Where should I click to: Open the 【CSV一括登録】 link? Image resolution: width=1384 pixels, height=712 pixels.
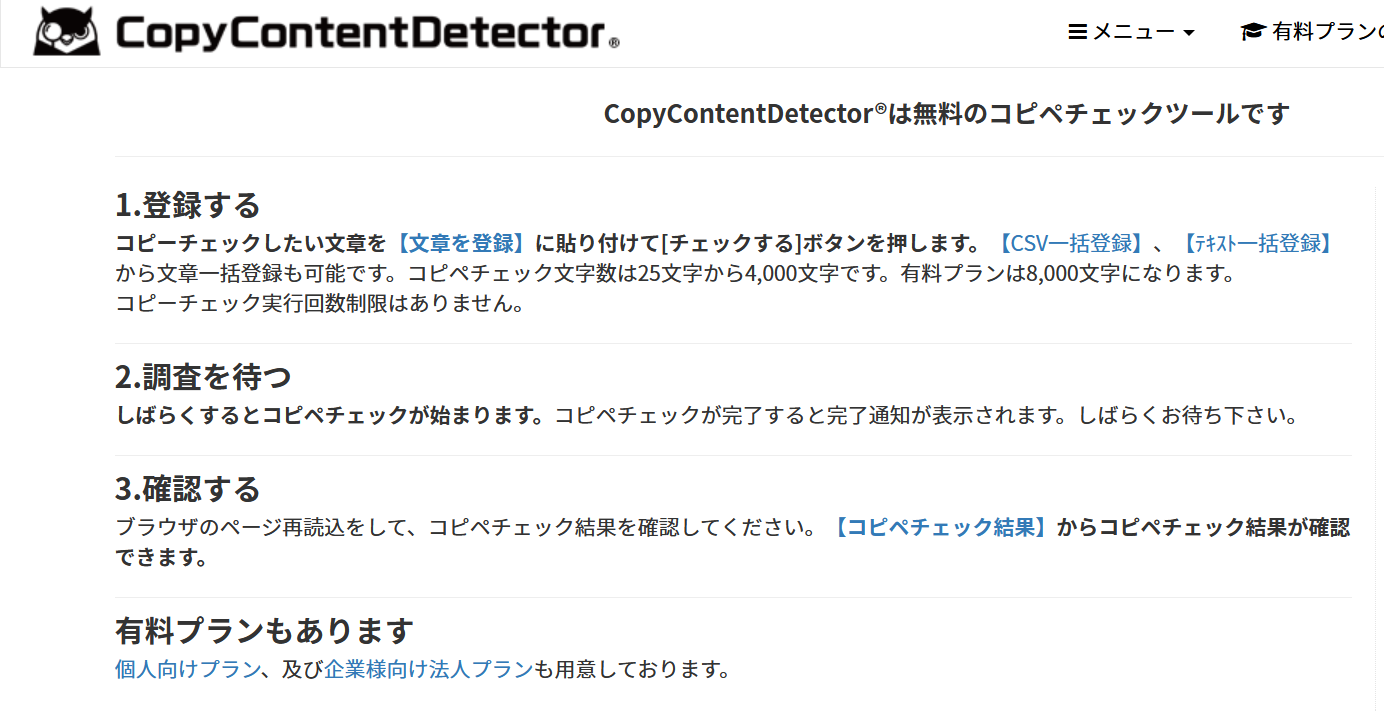(1071, 243)
